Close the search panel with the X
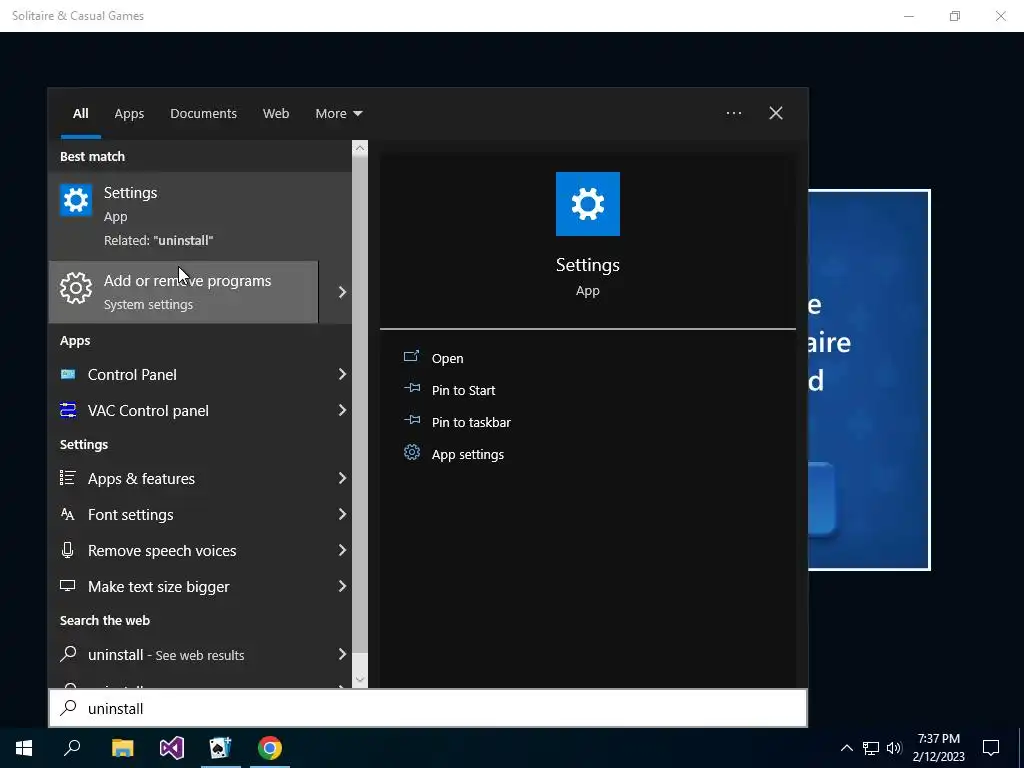The image size is (1024, 768). coord(776,114)
